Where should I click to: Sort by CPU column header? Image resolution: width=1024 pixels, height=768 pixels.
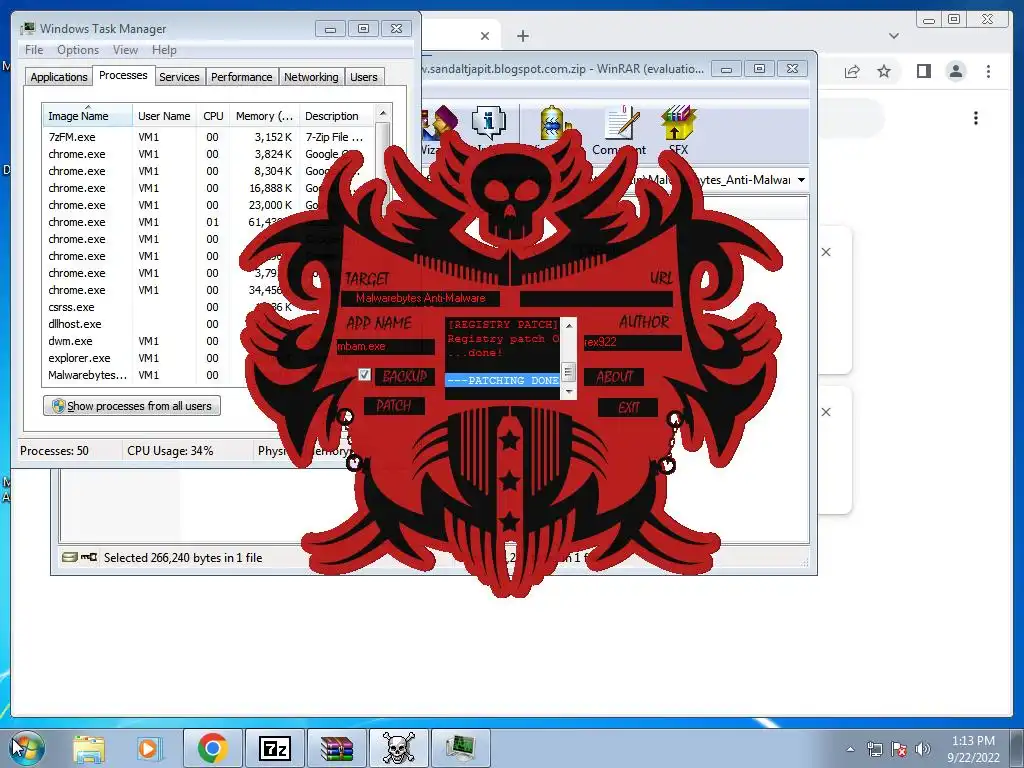213,116
